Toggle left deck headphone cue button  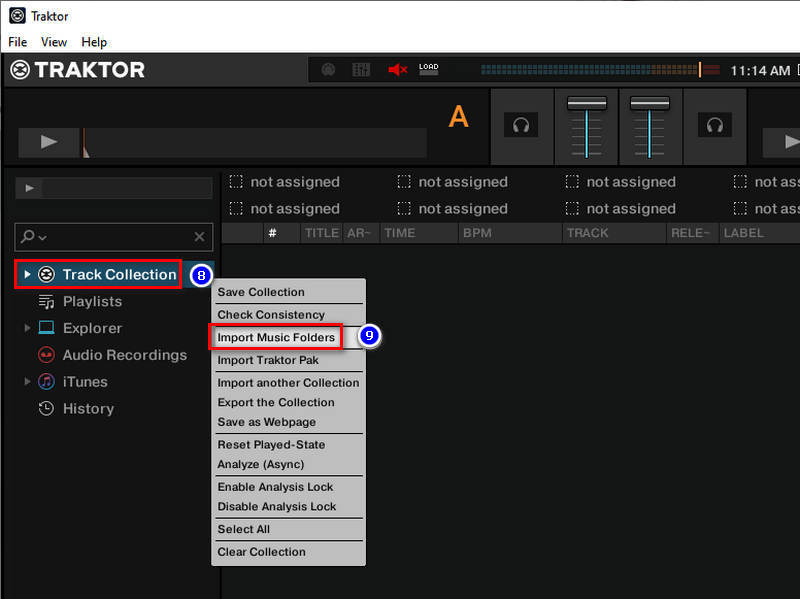(x=521, y=125)
